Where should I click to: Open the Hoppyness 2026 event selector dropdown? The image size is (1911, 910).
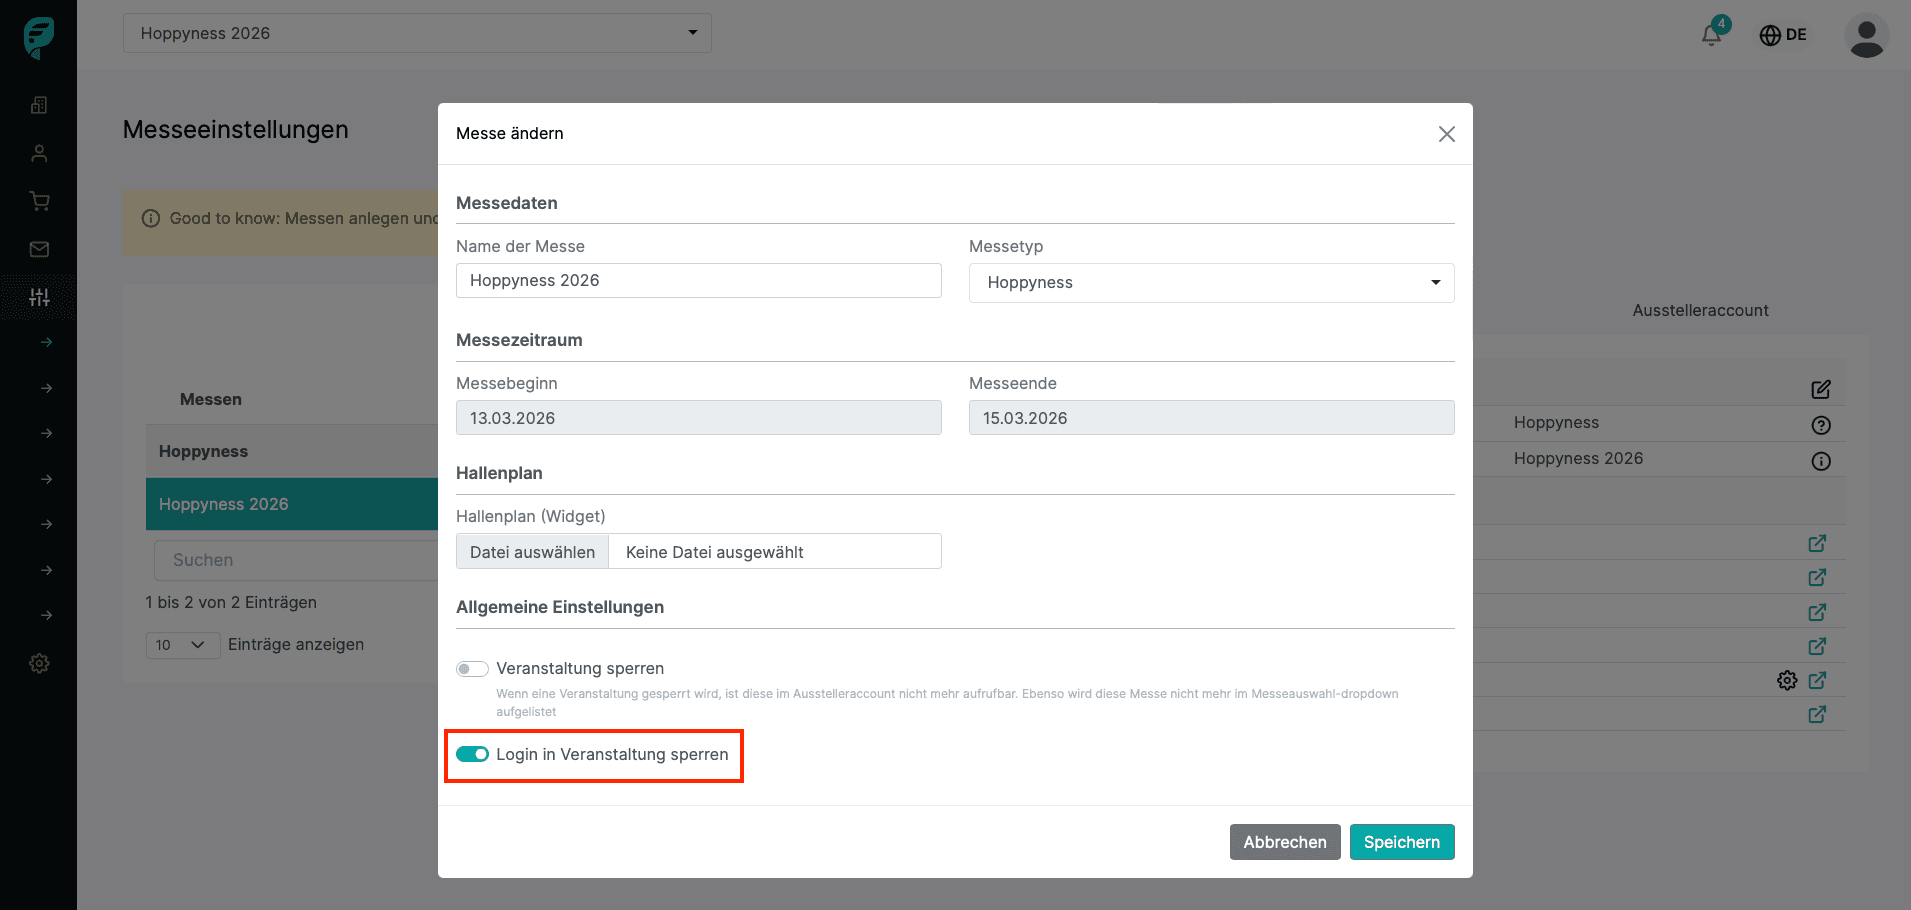417,33
